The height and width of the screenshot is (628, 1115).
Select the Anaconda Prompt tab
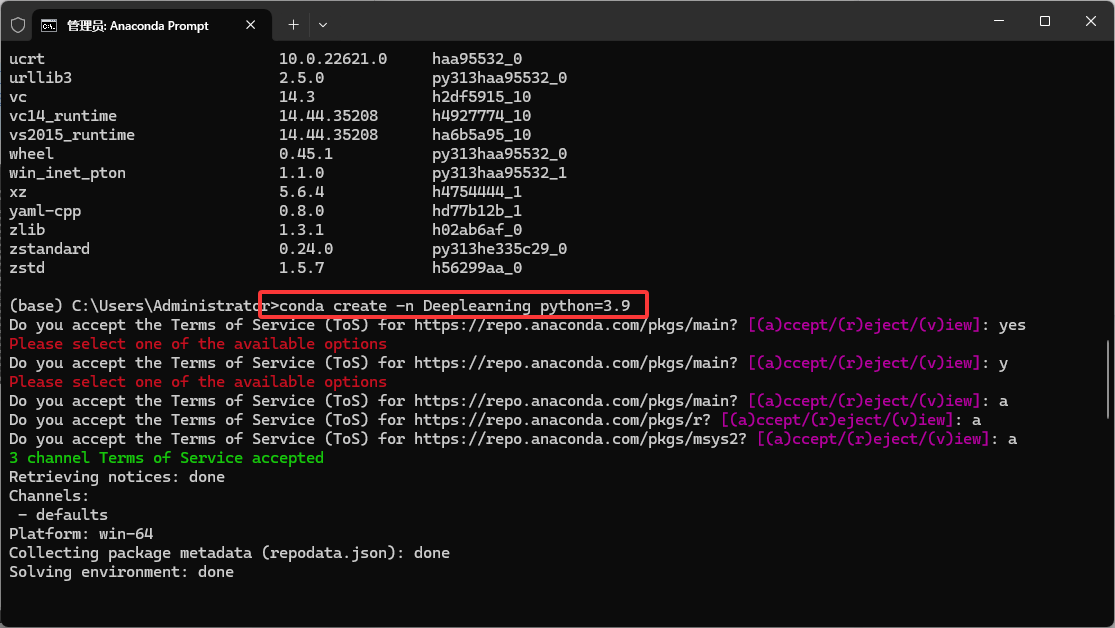pyautogui.click(x=152, y=25)
